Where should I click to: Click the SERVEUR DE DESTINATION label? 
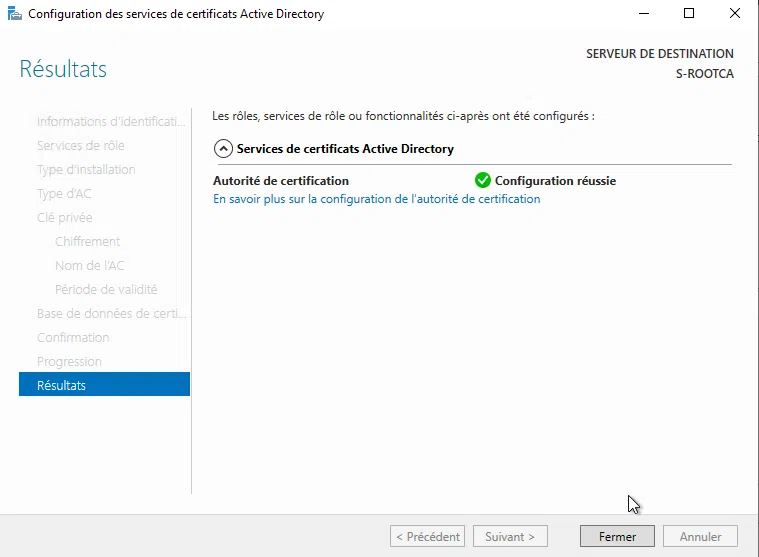[660, 53]
